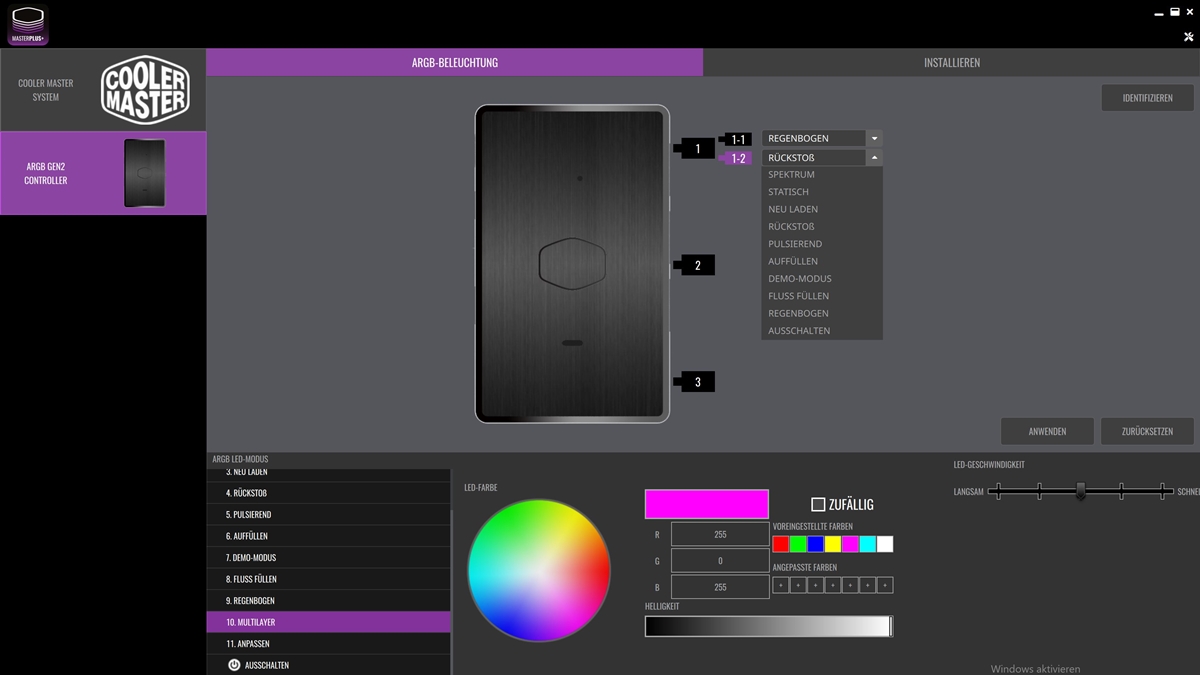Select mode 10. Multilayer in LED mode list
The width and height of the screenshot is (1200, 675).
click(x=329, y=622)
